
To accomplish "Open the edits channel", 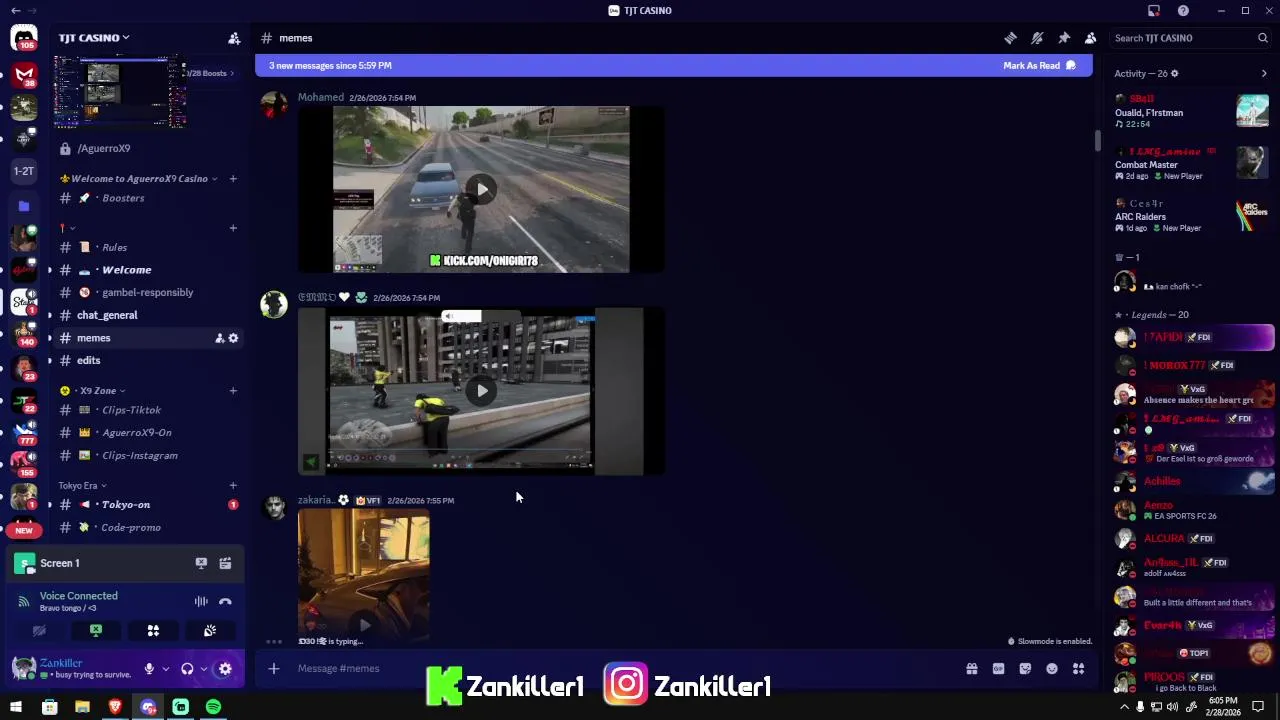I will point(146,360).
